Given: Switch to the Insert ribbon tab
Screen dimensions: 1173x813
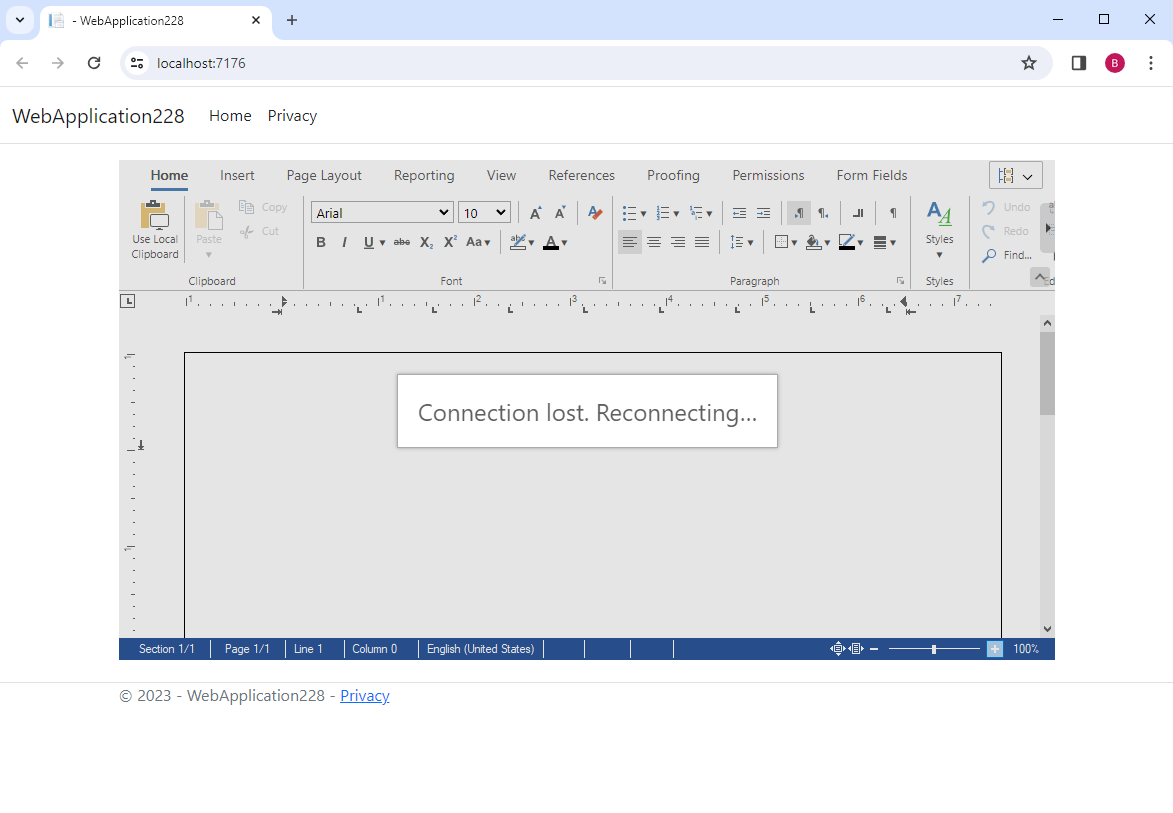Looking at the screenshot, I should [237, 176].
